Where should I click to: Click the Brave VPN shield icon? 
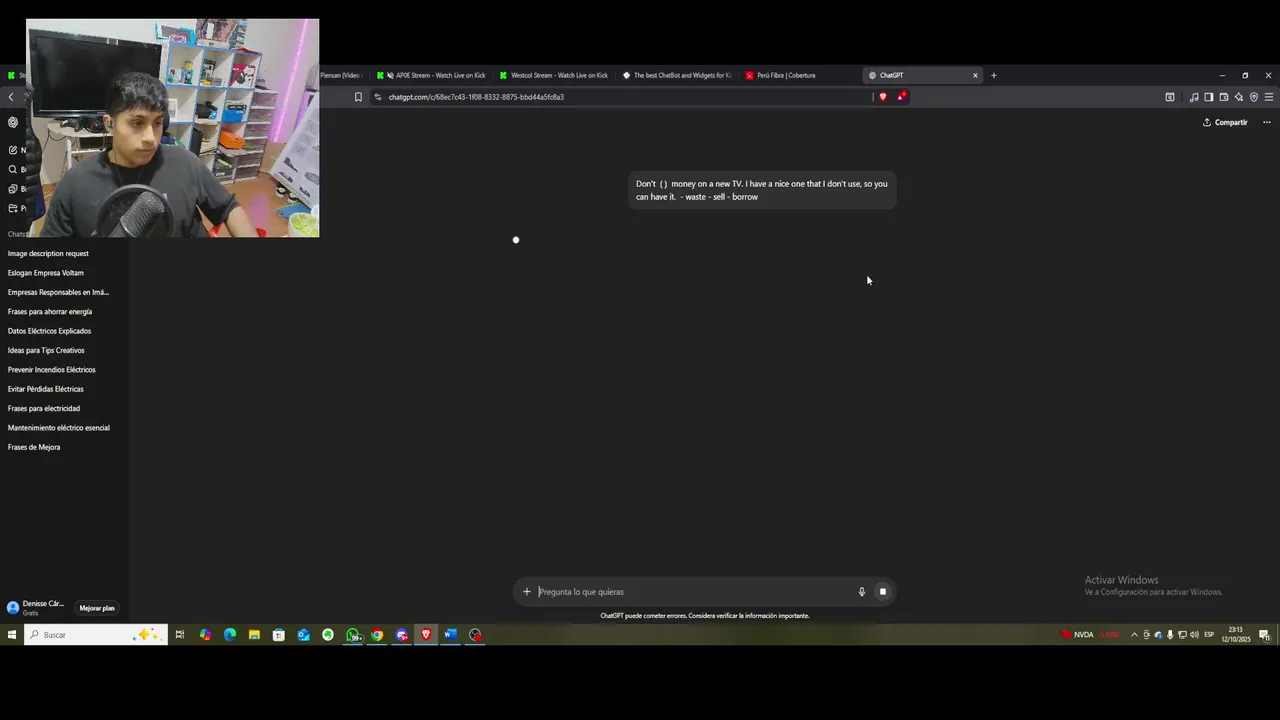pos(1254,97)
